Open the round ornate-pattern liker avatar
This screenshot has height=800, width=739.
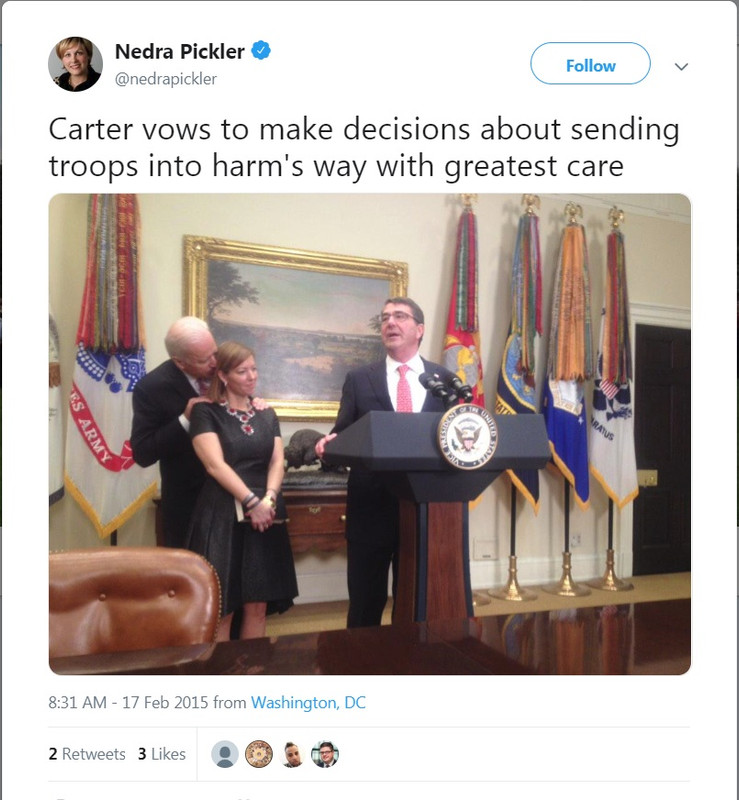point(259,754)
